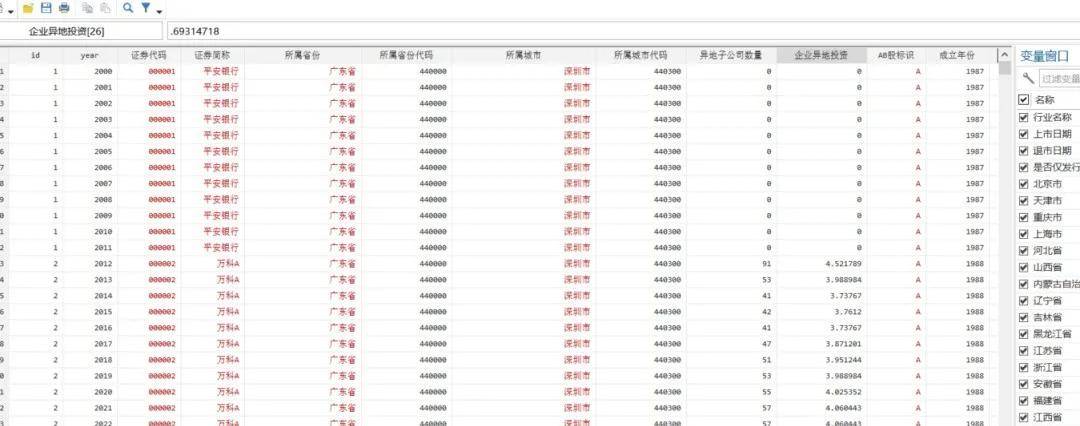Screen dimensions: 1080x426
Task: Uncheck the 辽宁省 variable checkbox
Action: pyautogui.click(x=1024, y=301)
